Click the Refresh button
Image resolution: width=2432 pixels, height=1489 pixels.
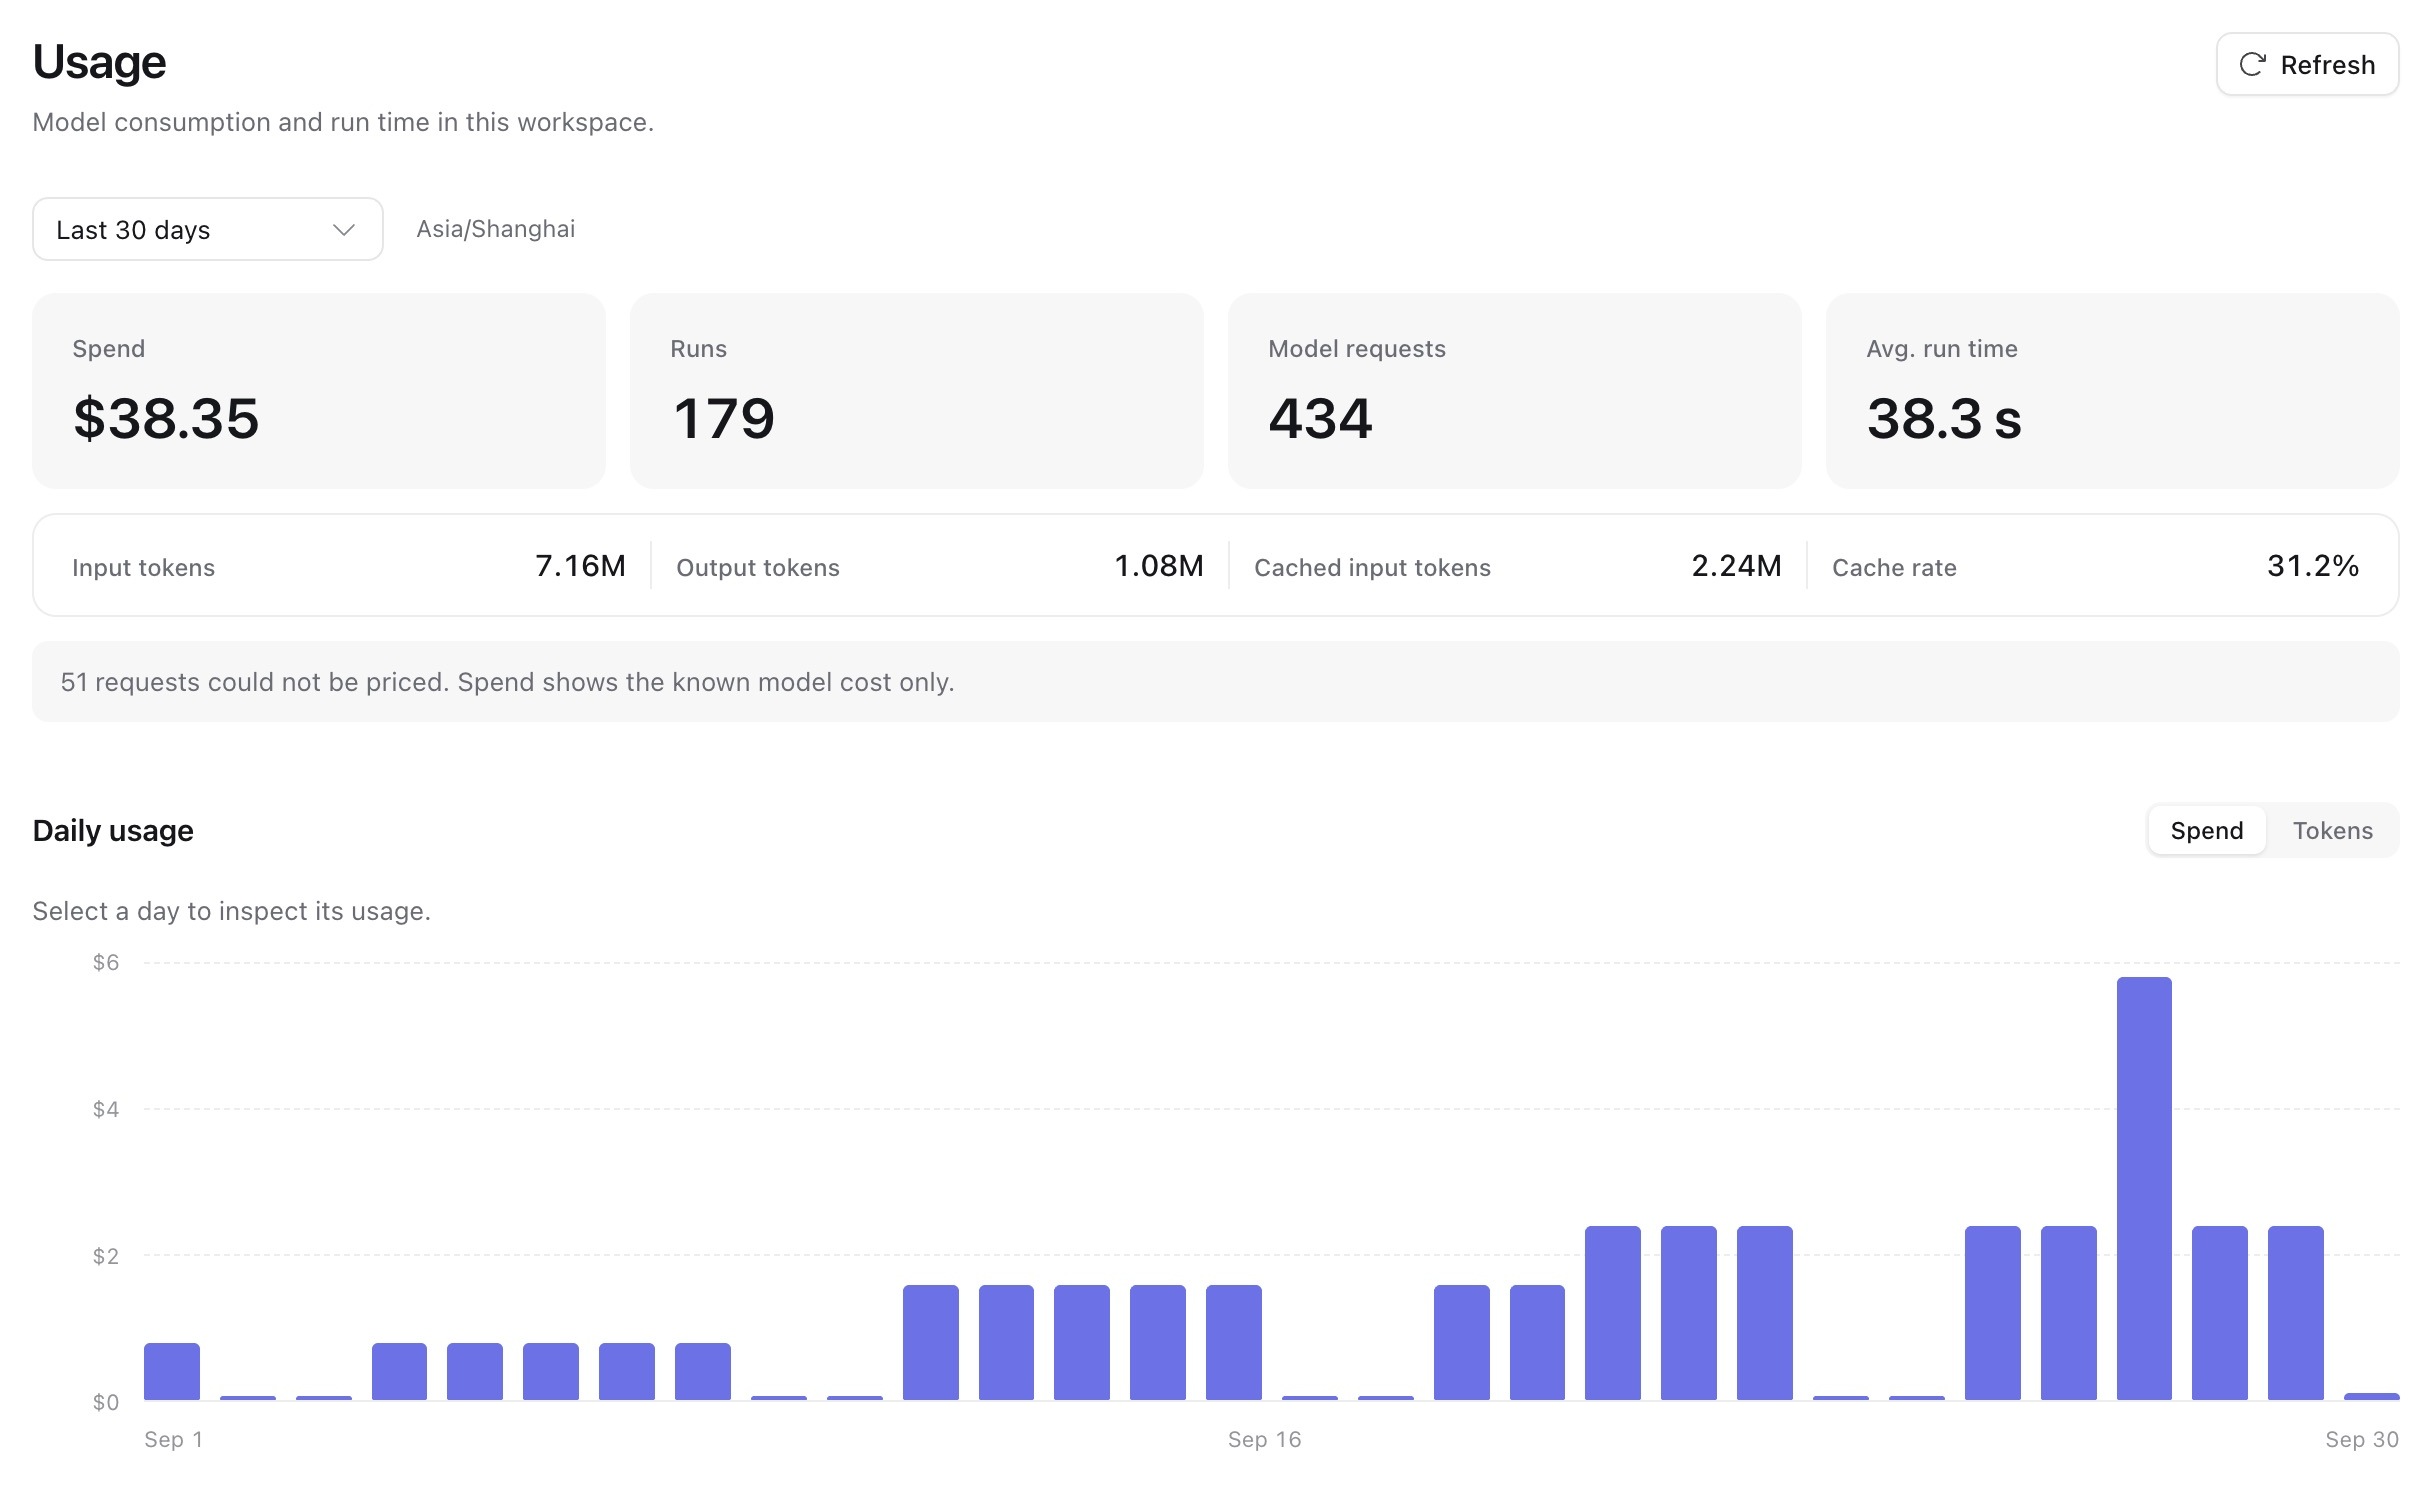[2306, 64]
